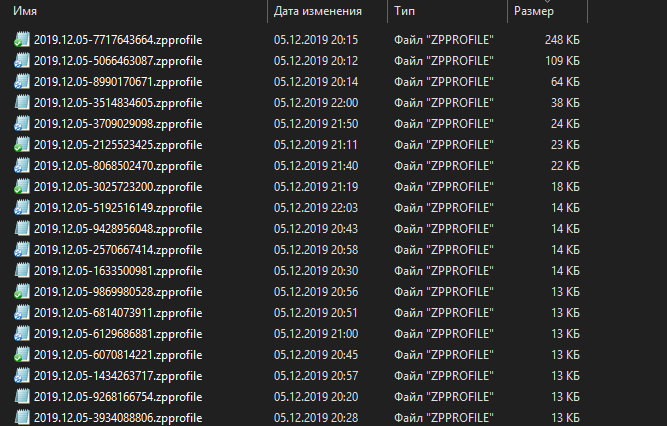
Task: Click the size value 24 КБ
Action: [x=565, y=123]
